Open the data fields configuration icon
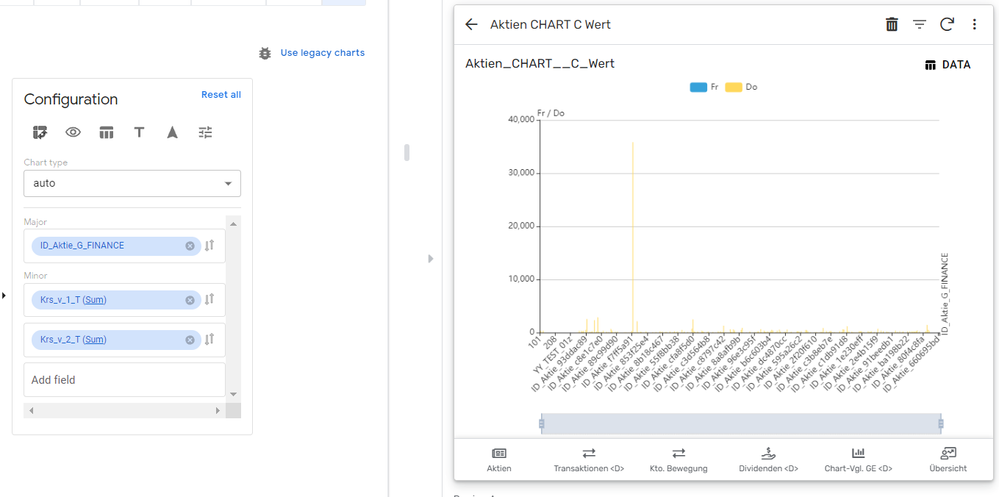The height and width of the screenshot is (497, 999). (x=40, y=133)
